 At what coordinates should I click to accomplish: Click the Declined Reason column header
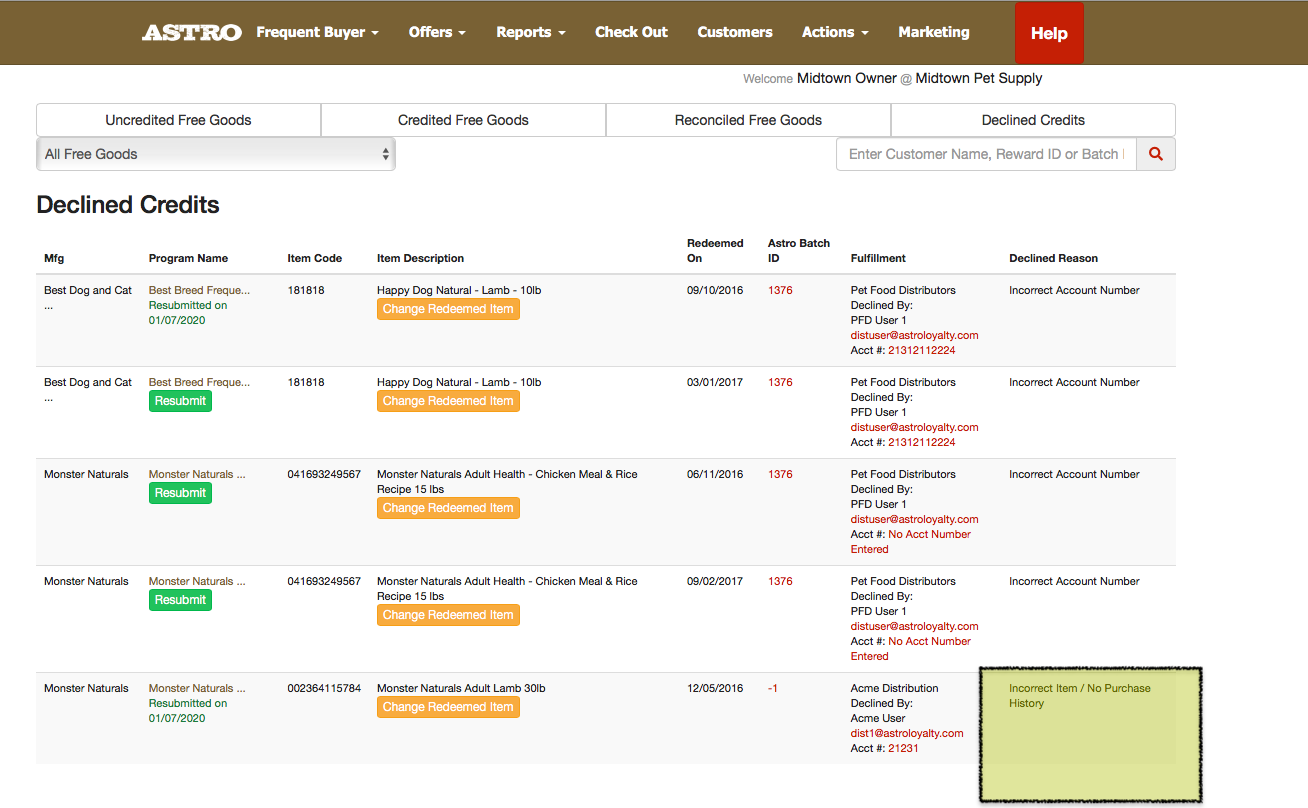(x=1053, y=258)
